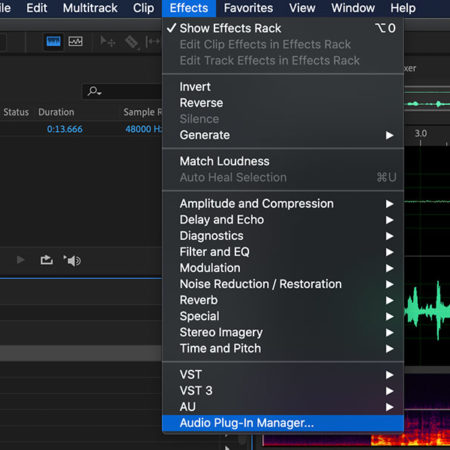This screenshot has width=450, height=450.
Task: Expand the Filter and EQ submenu
Action: point(283,252)
